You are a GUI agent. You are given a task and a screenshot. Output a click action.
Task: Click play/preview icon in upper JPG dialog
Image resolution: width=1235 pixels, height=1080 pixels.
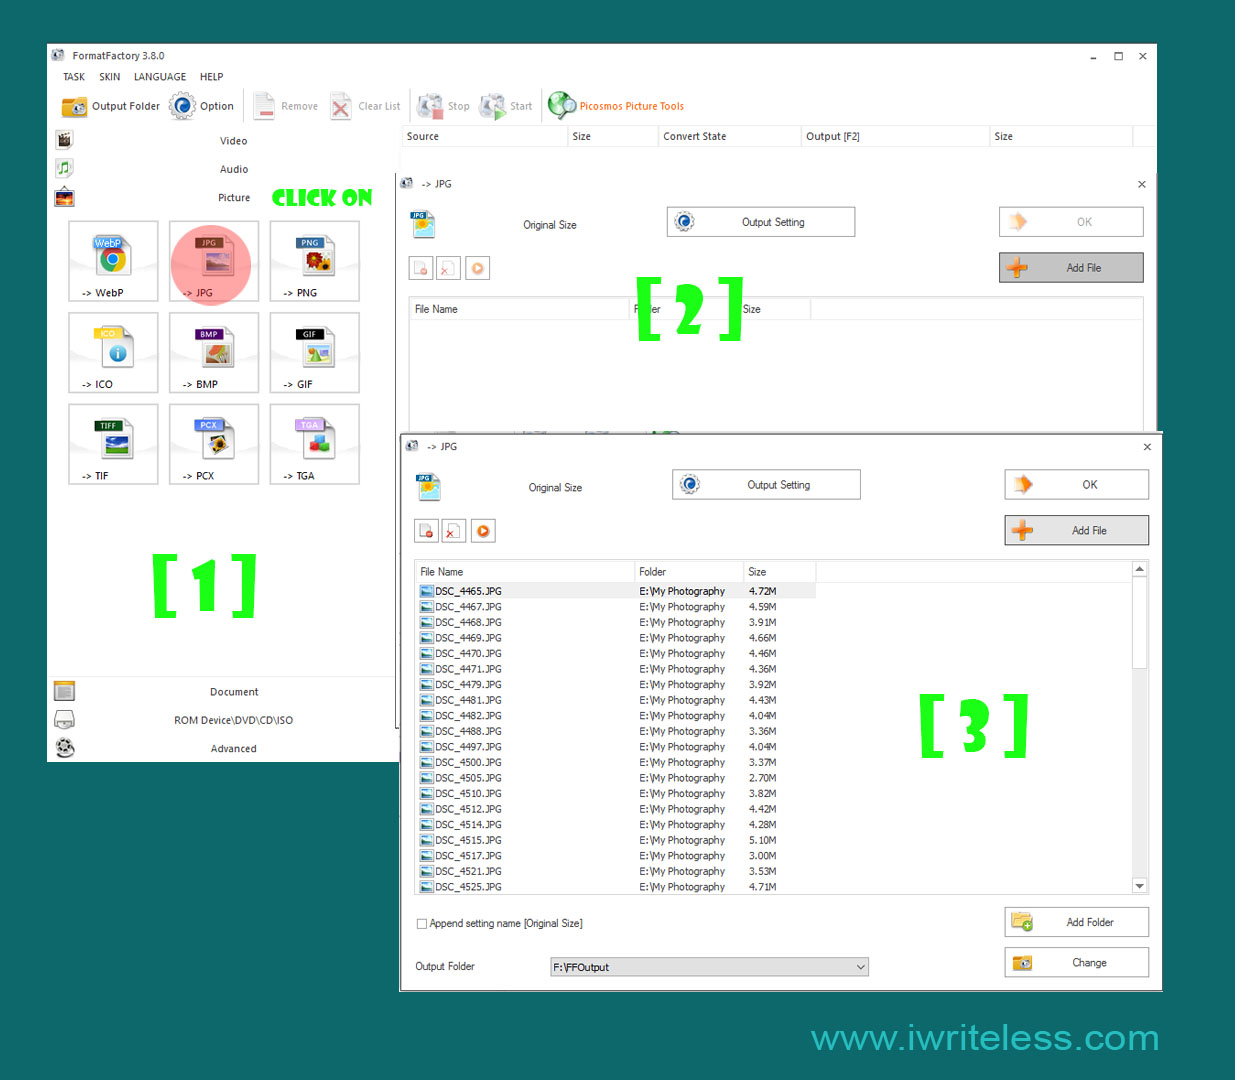click(x=478, y=268)
